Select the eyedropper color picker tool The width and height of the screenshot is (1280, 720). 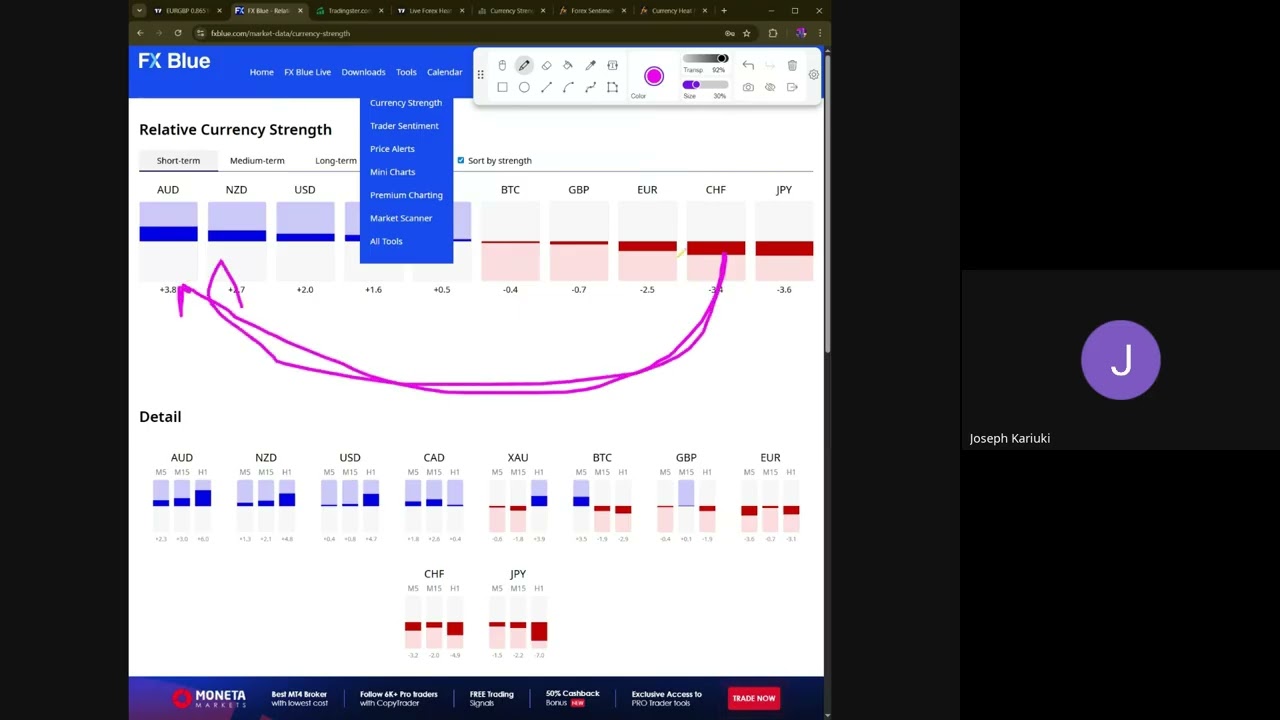[590, 66]
